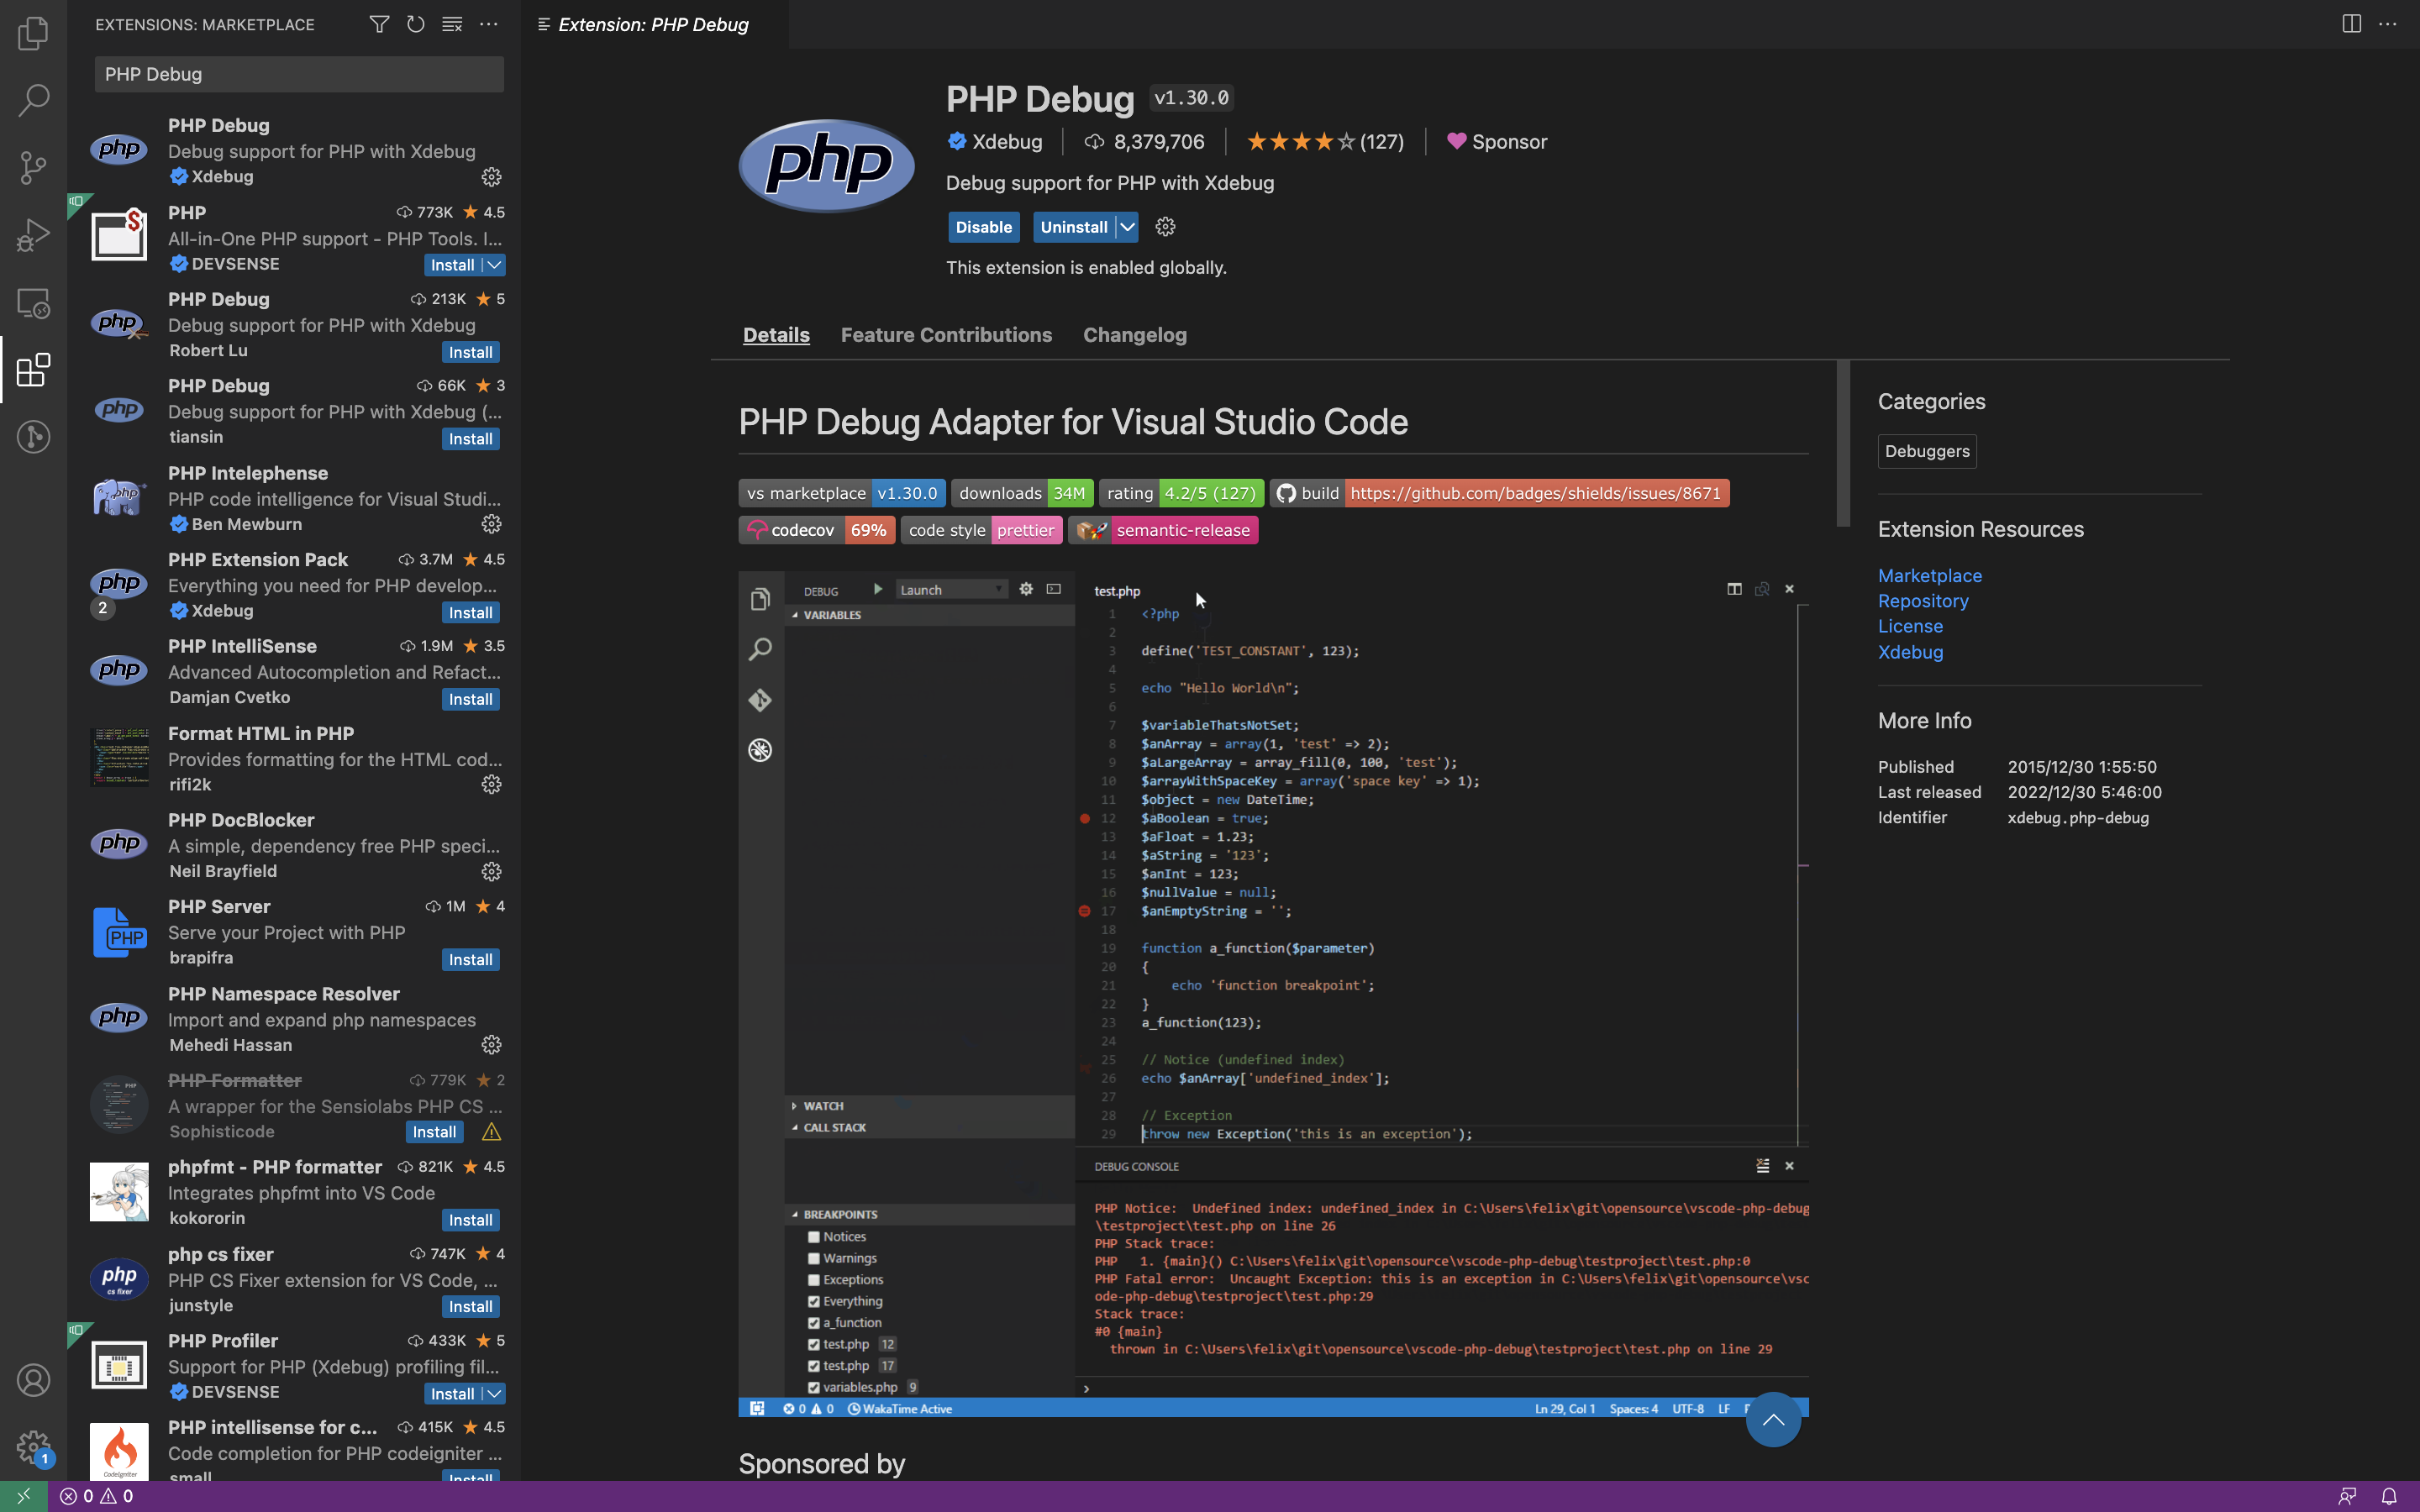Split the editor right

2351,24
